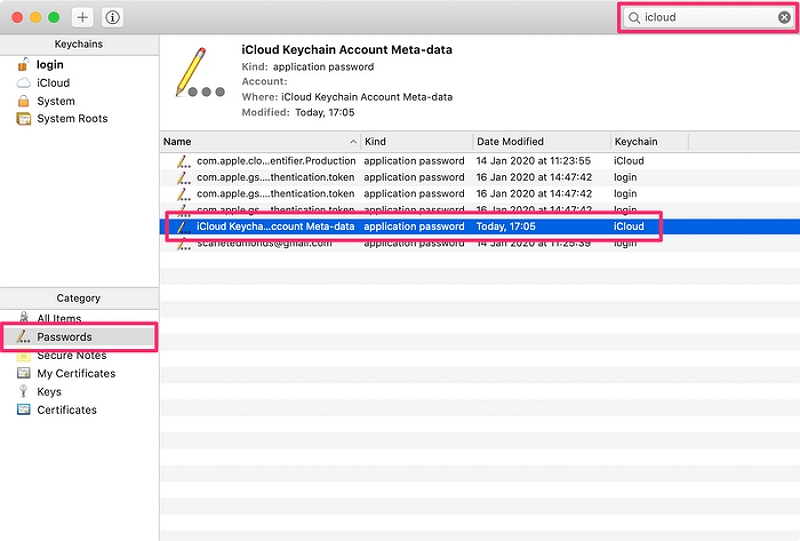Select the System Roots folder icon
800x541 pixels.
point(23,118)
